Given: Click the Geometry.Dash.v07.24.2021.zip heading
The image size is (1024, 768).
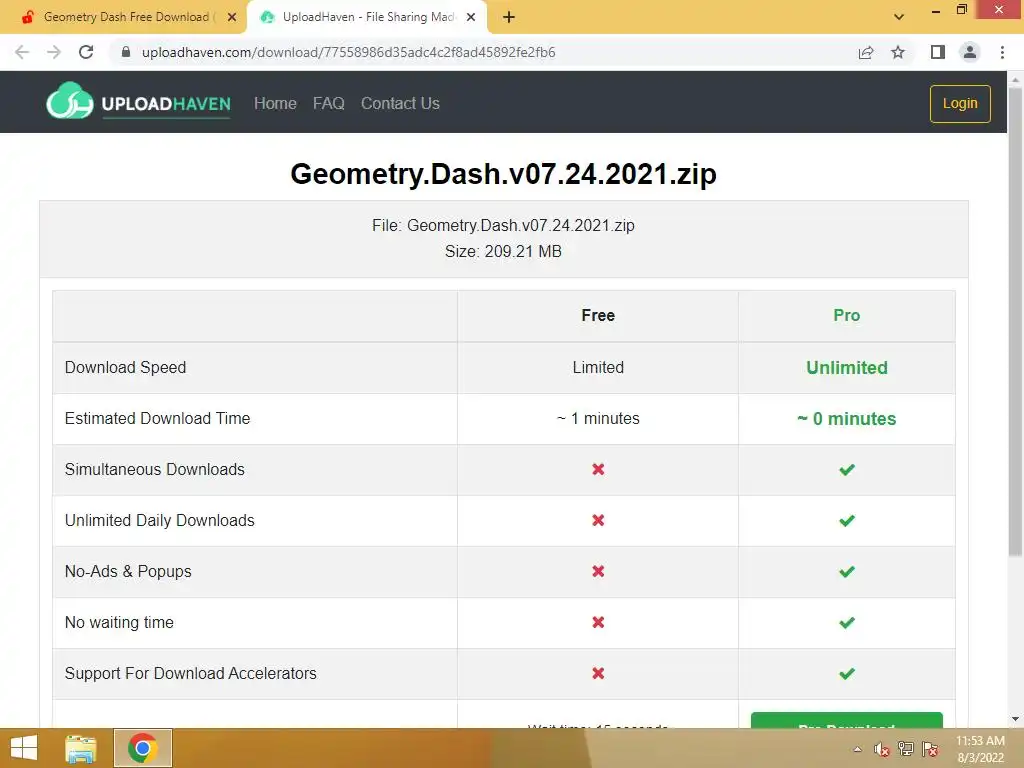Looking at the screenshot, I should (504, 174).
